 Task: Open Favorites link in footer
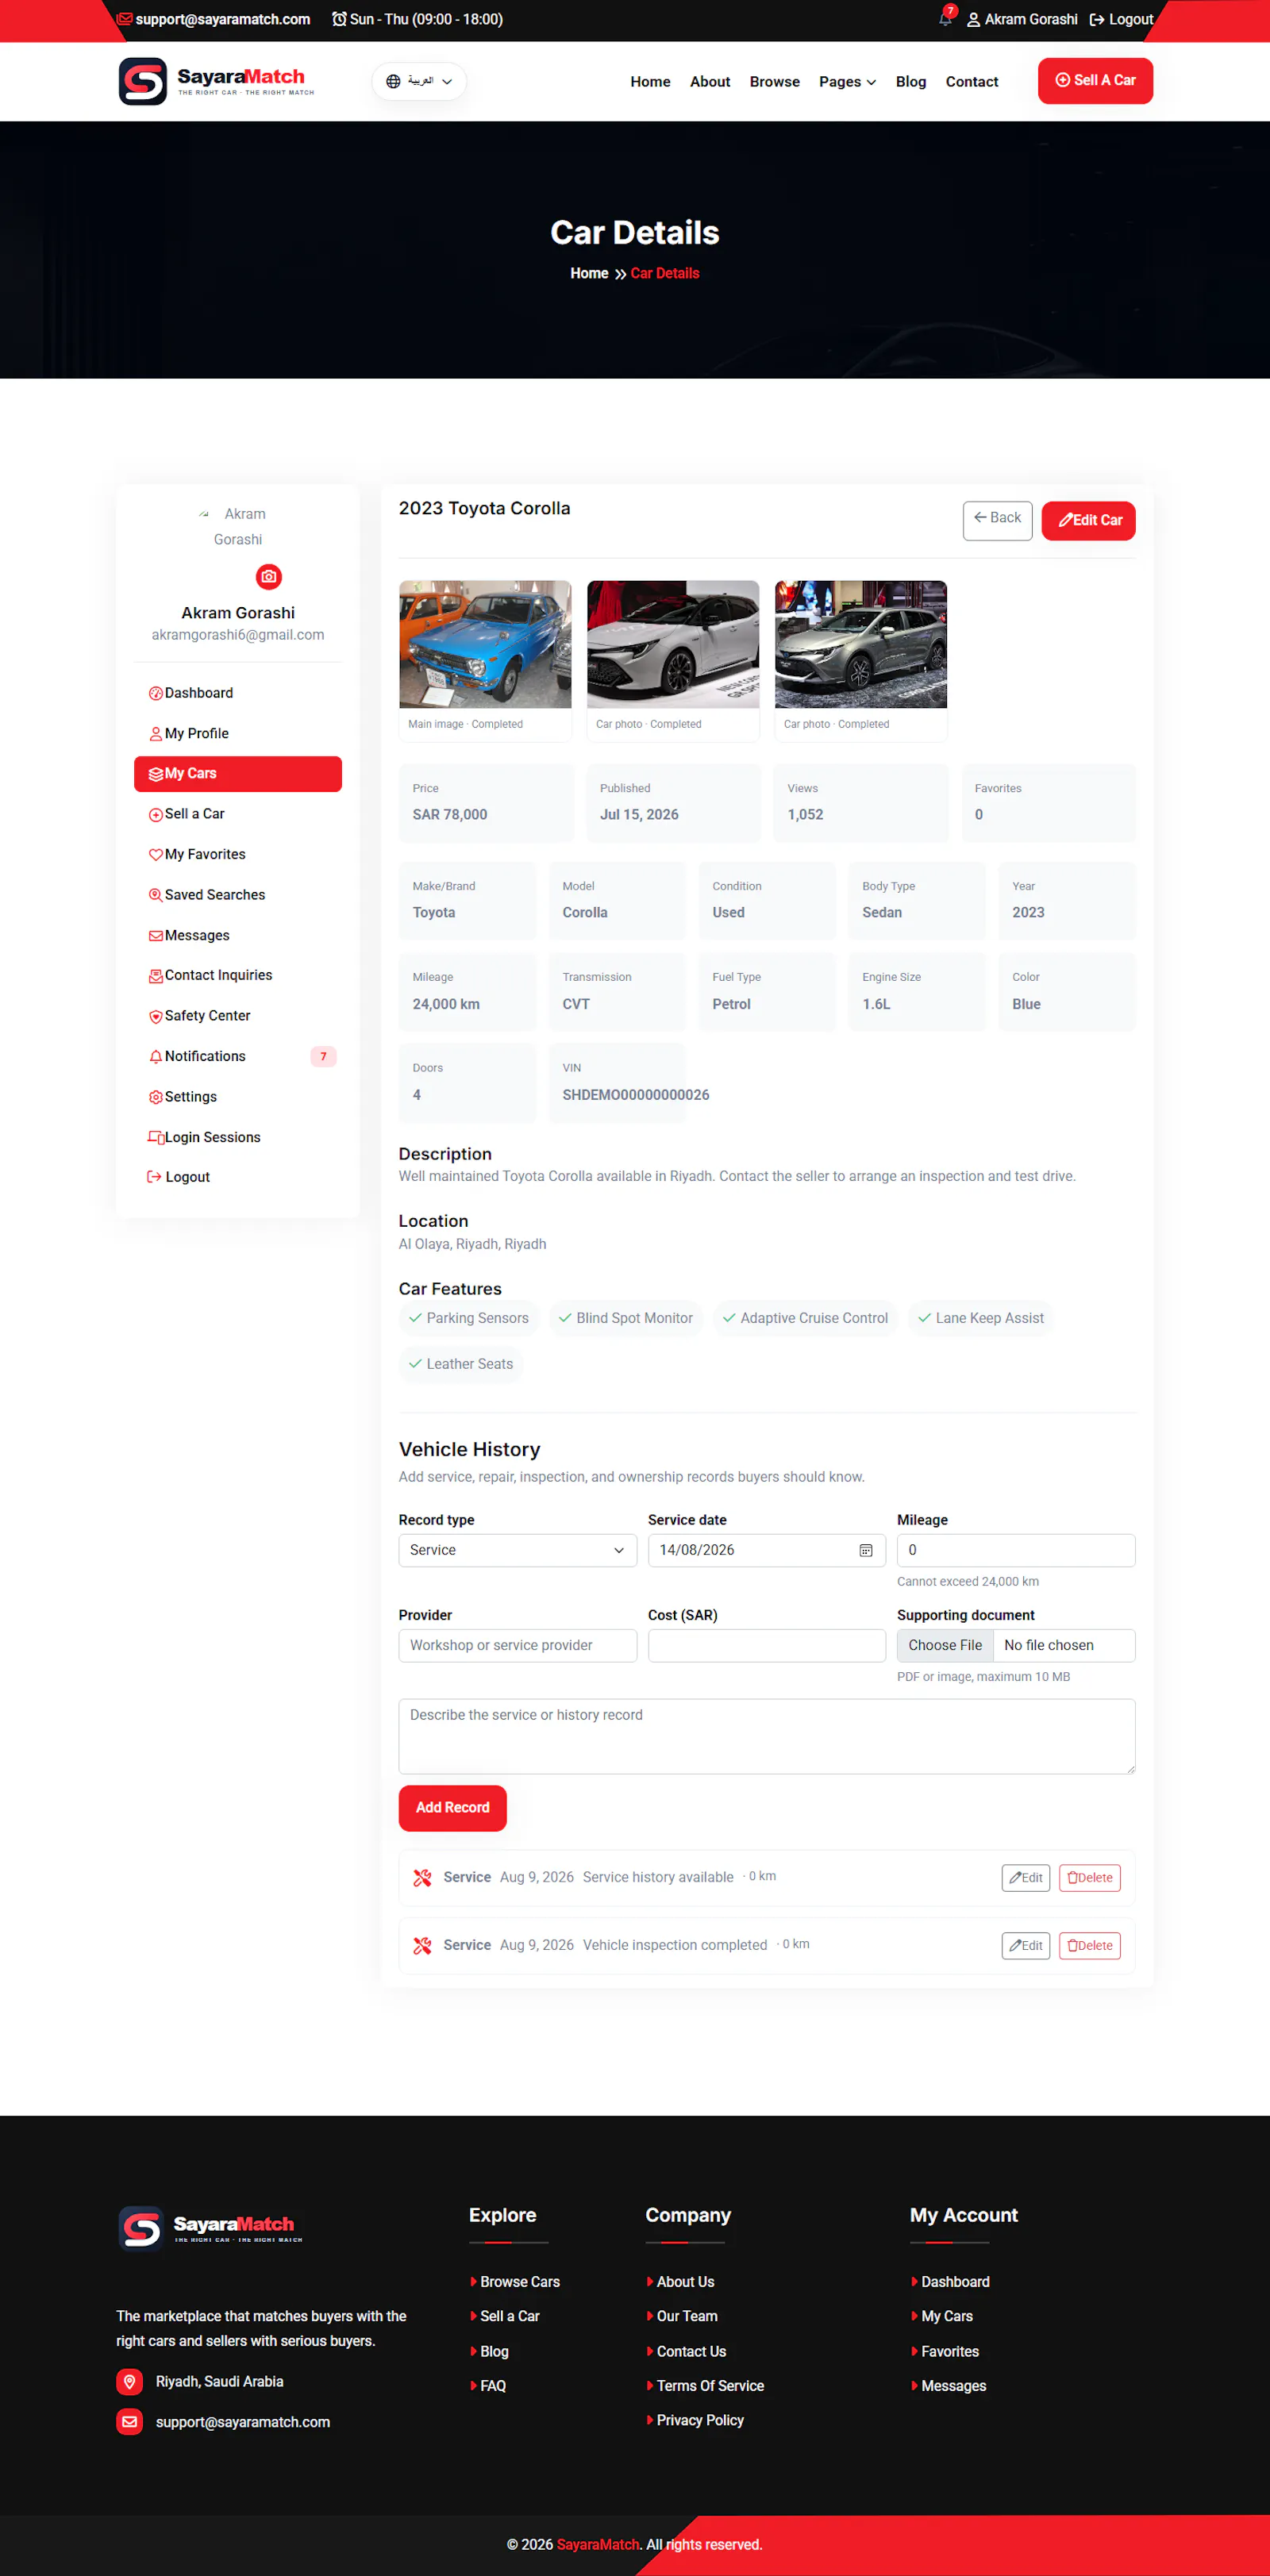pos(950,2352)
